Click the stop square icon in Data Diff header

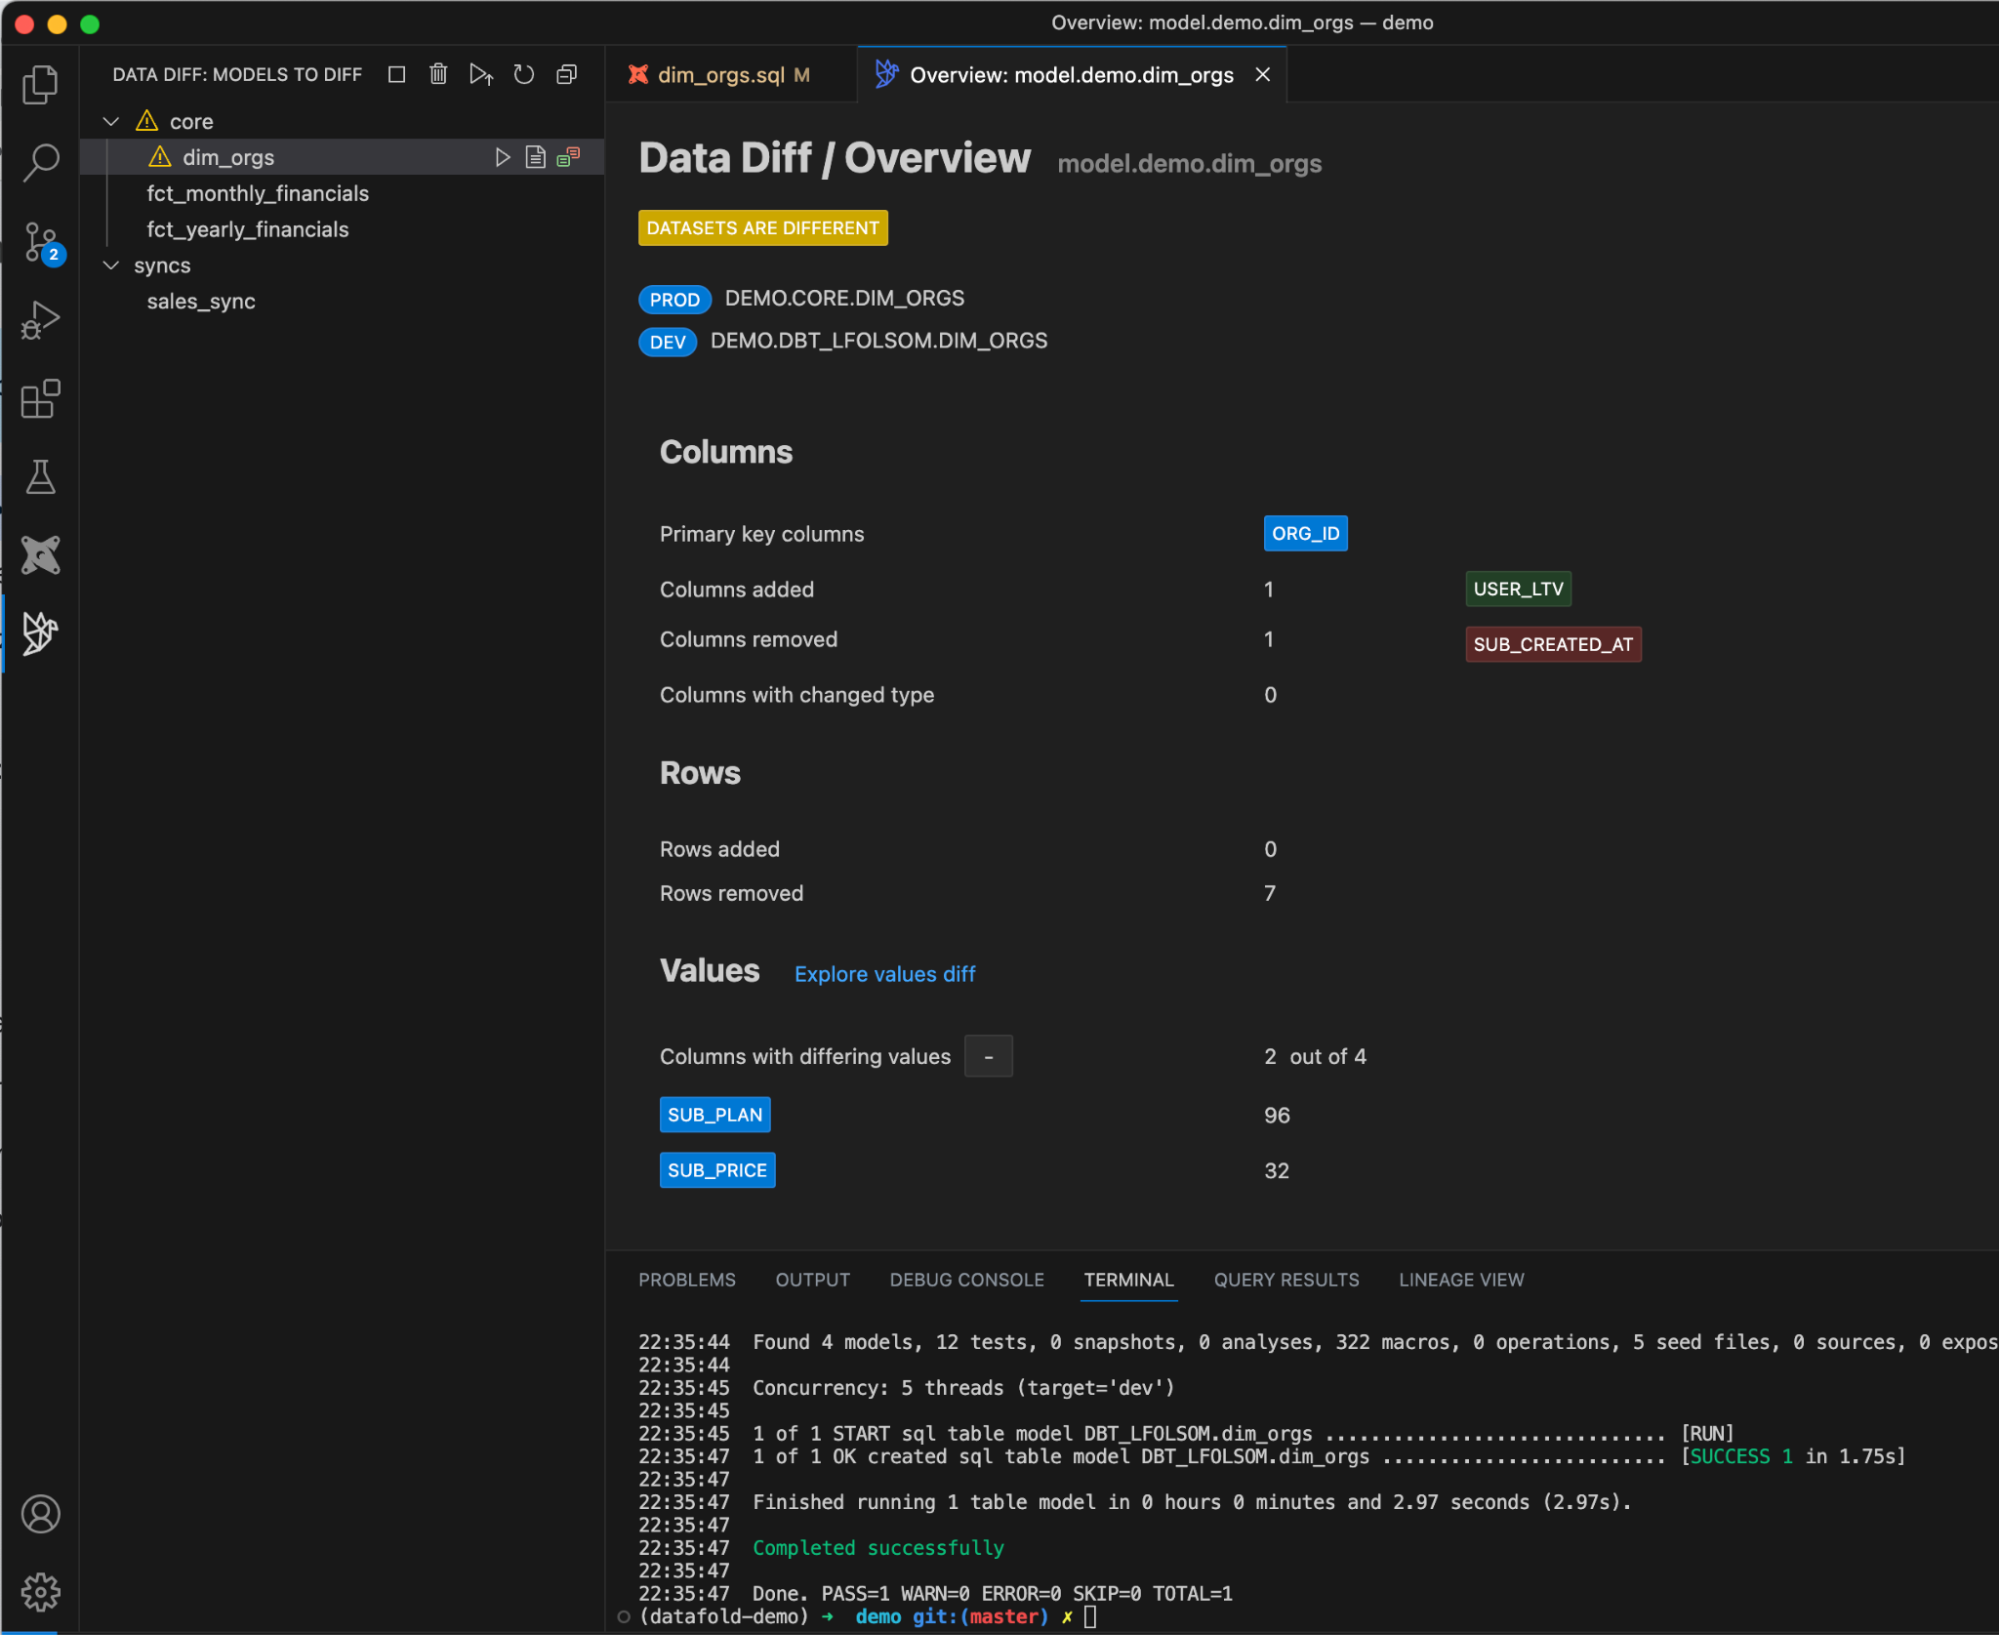396,74
